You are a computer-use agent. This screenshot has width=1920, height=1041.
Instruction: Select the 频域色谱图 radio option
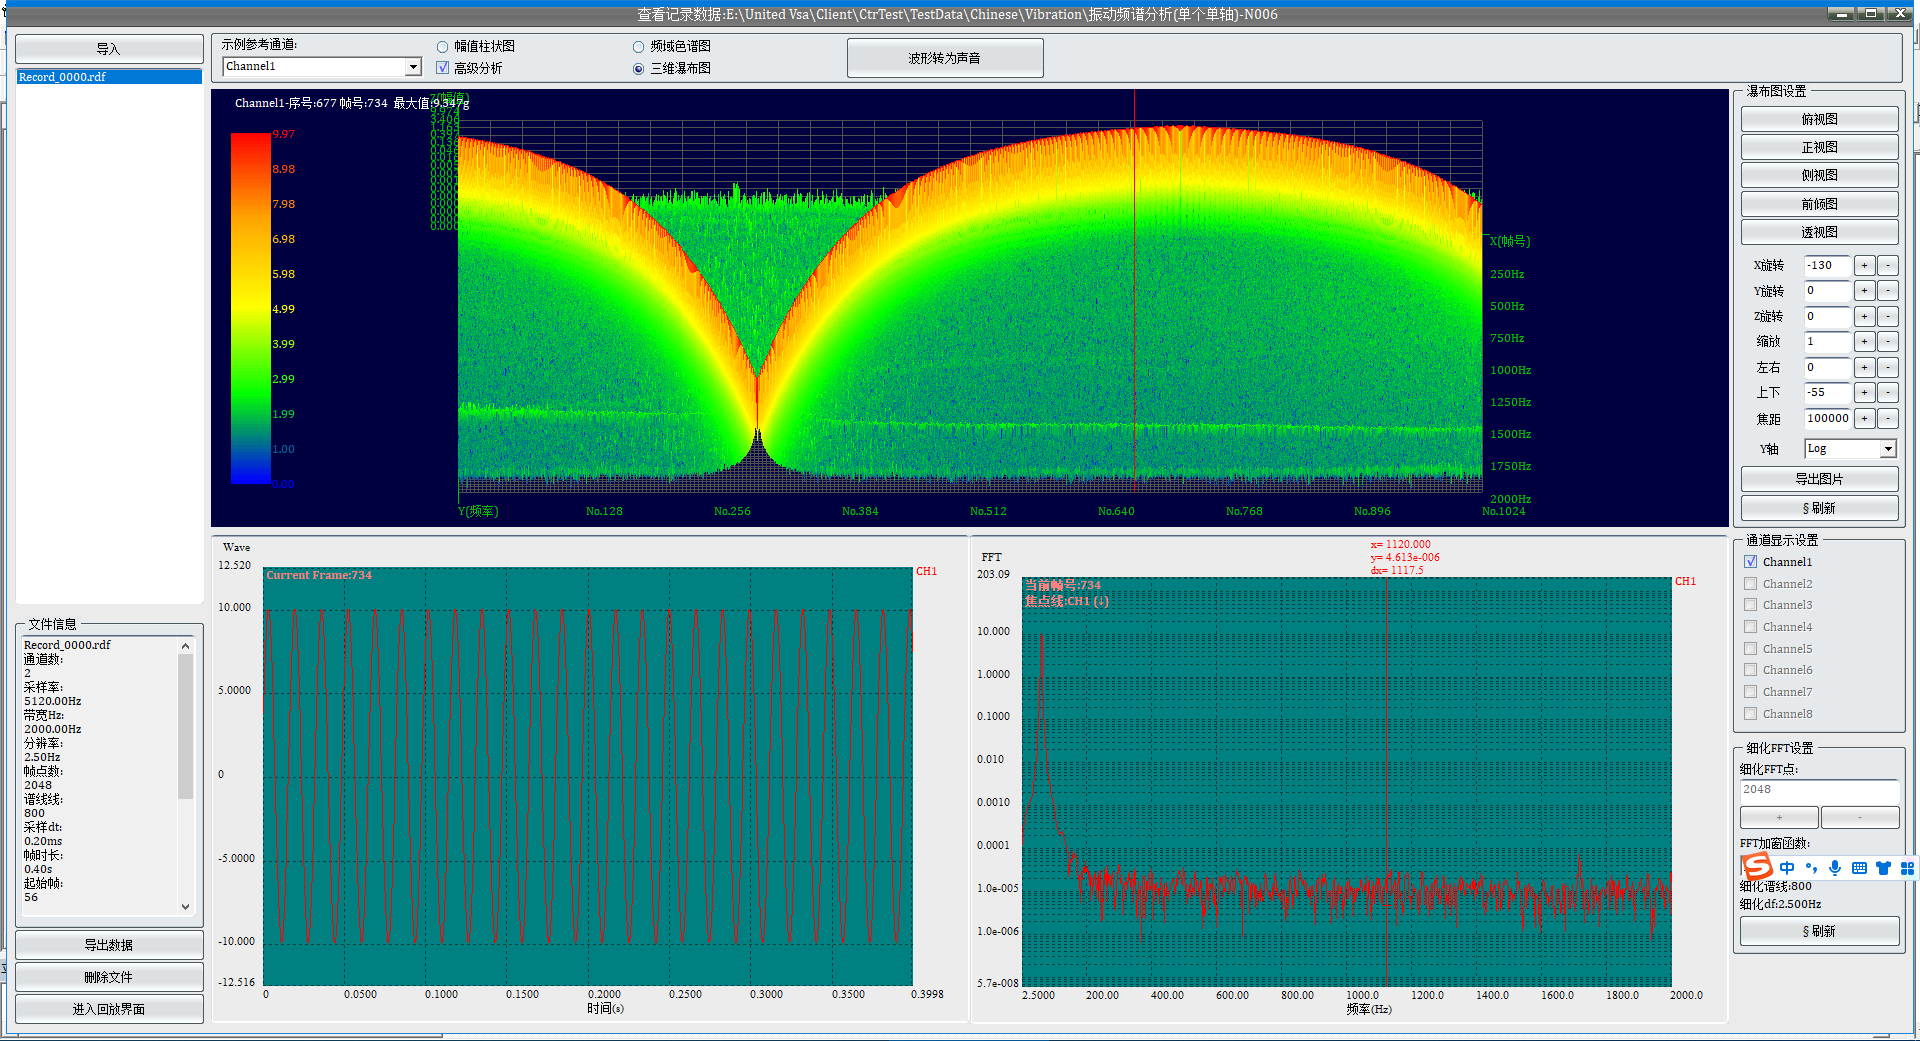[x=639, y=47]
